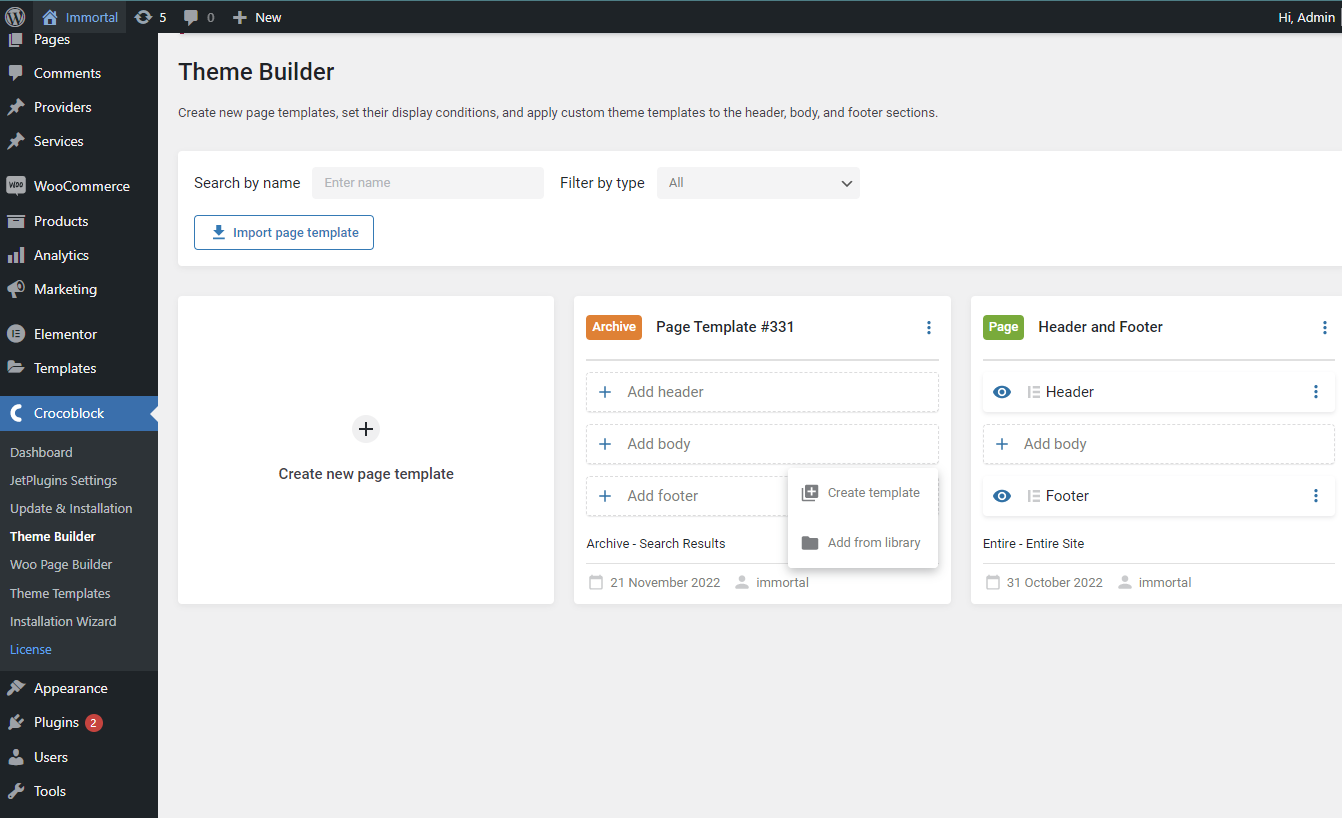The image size is (1342, 818).
Task: Open the Services sidebar item
Action: 59,141
